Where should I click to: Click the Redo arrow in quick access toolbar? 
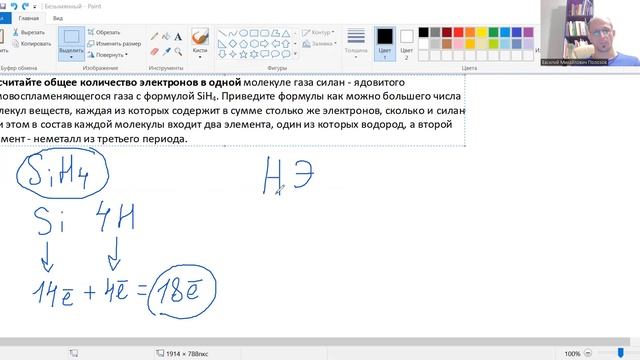(25, 6)
